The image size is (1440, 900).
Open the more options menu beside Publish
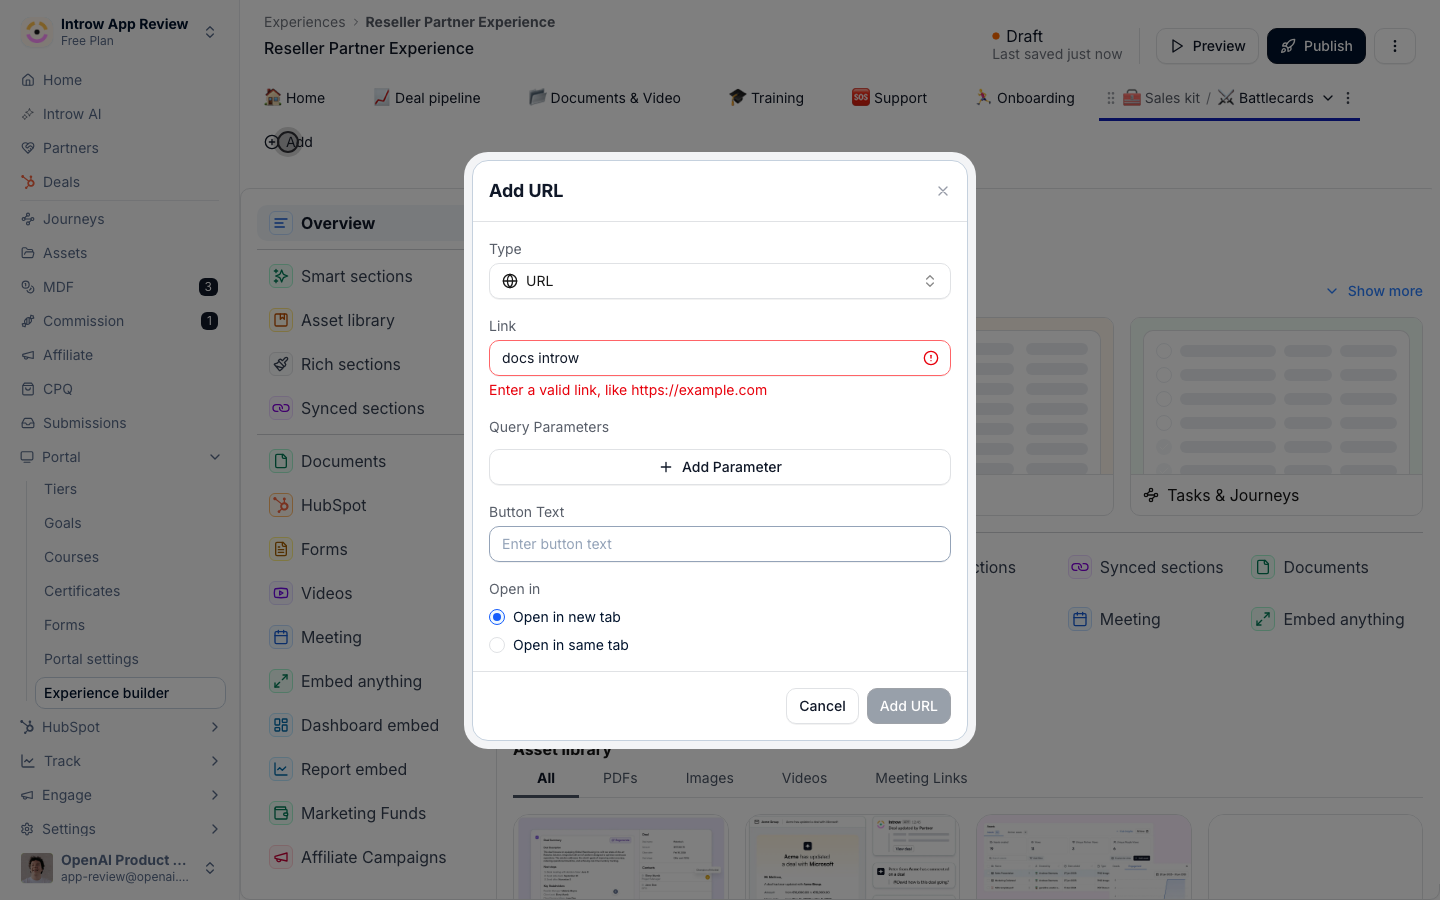point(1395,46)
